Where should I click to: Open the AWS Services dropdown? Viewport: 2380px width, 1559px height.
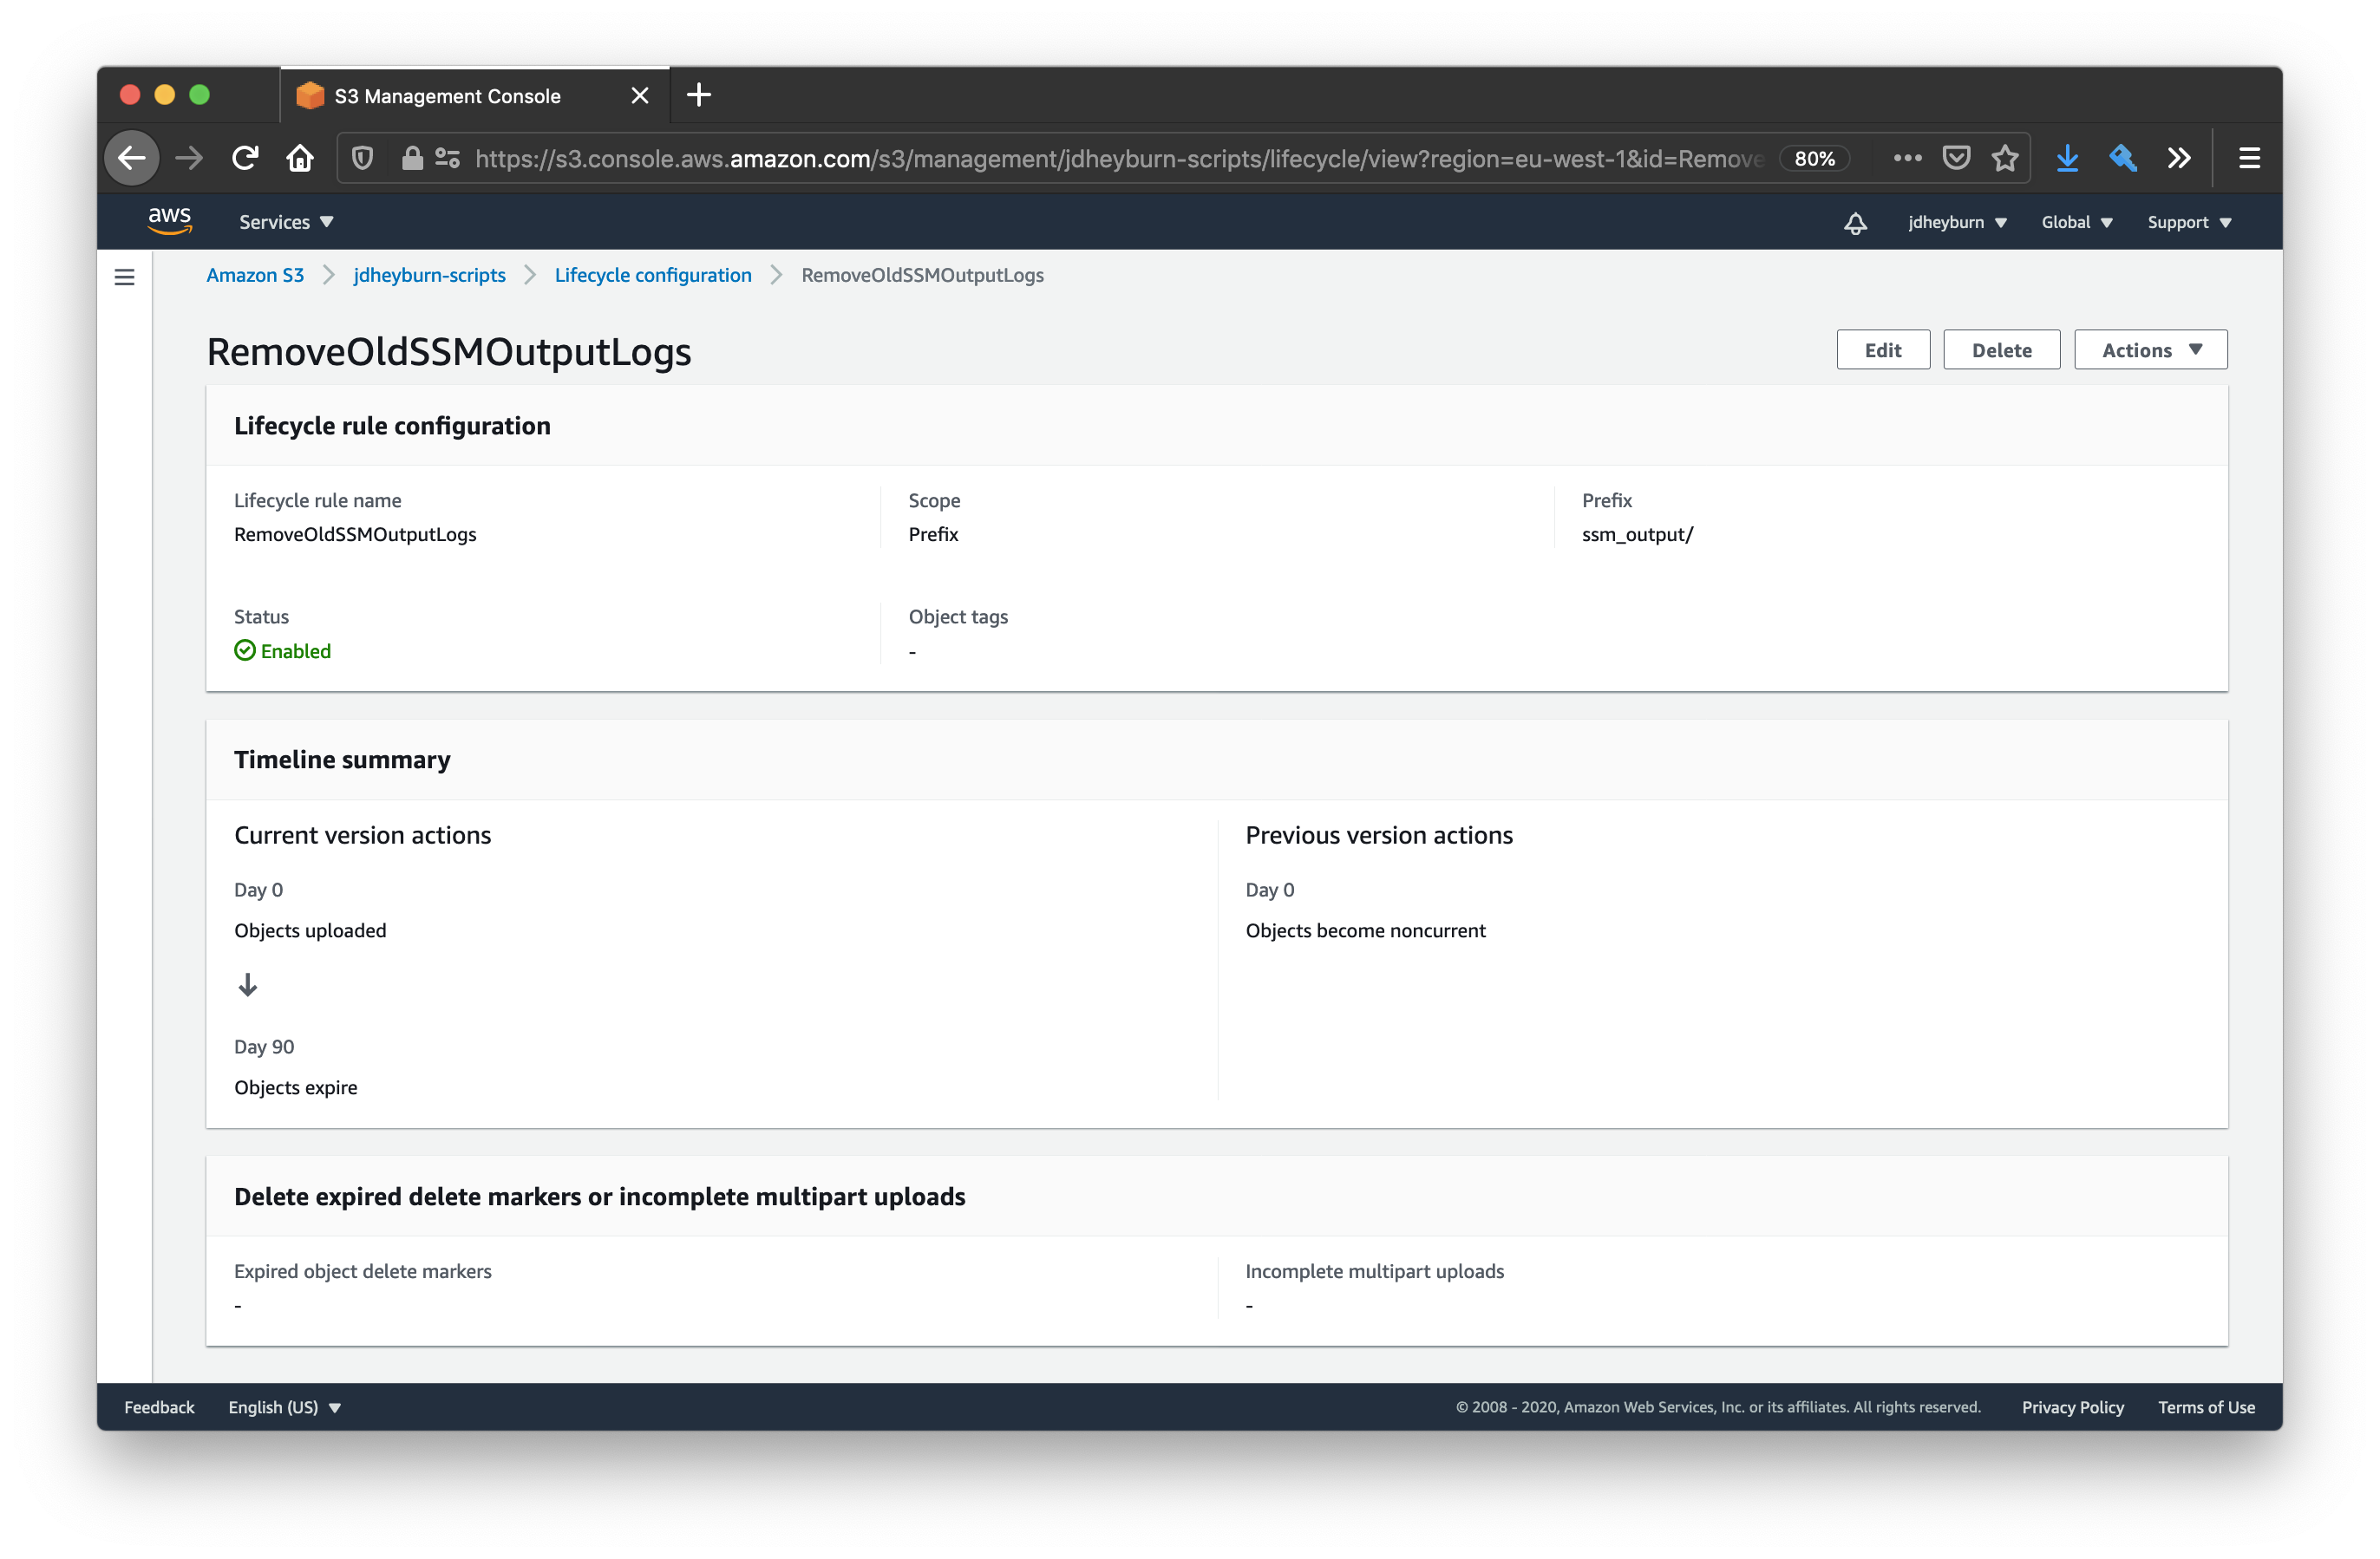[286, 222]
